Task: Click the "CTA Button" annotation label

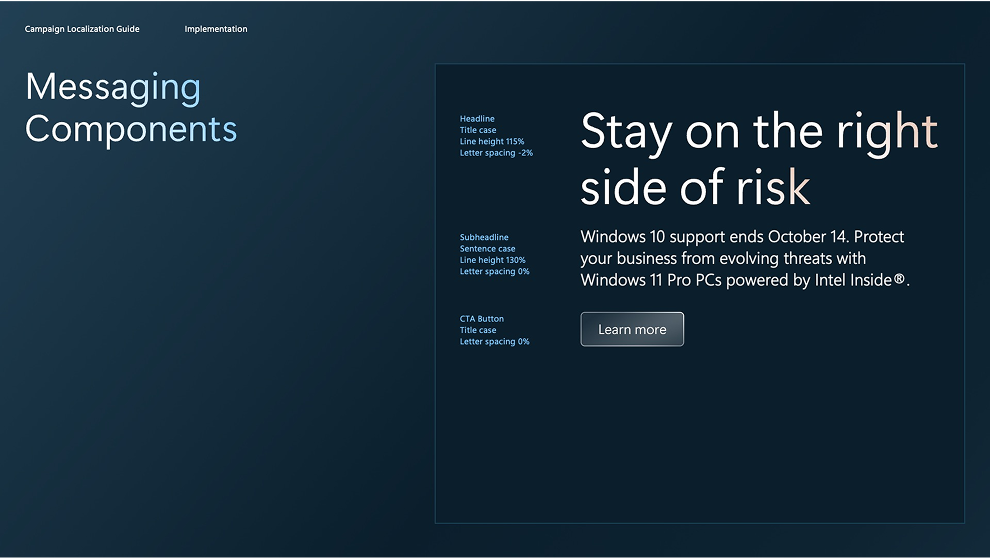Action: tap(482, 319)
